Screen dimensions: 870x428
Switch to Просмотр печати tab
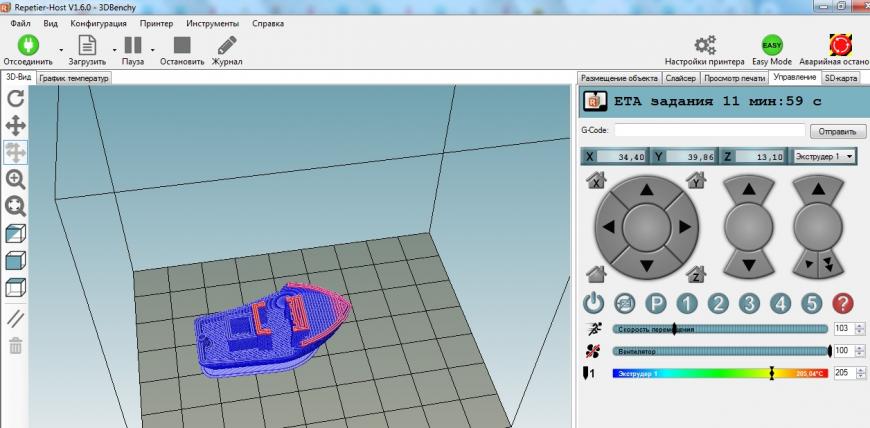734,78
